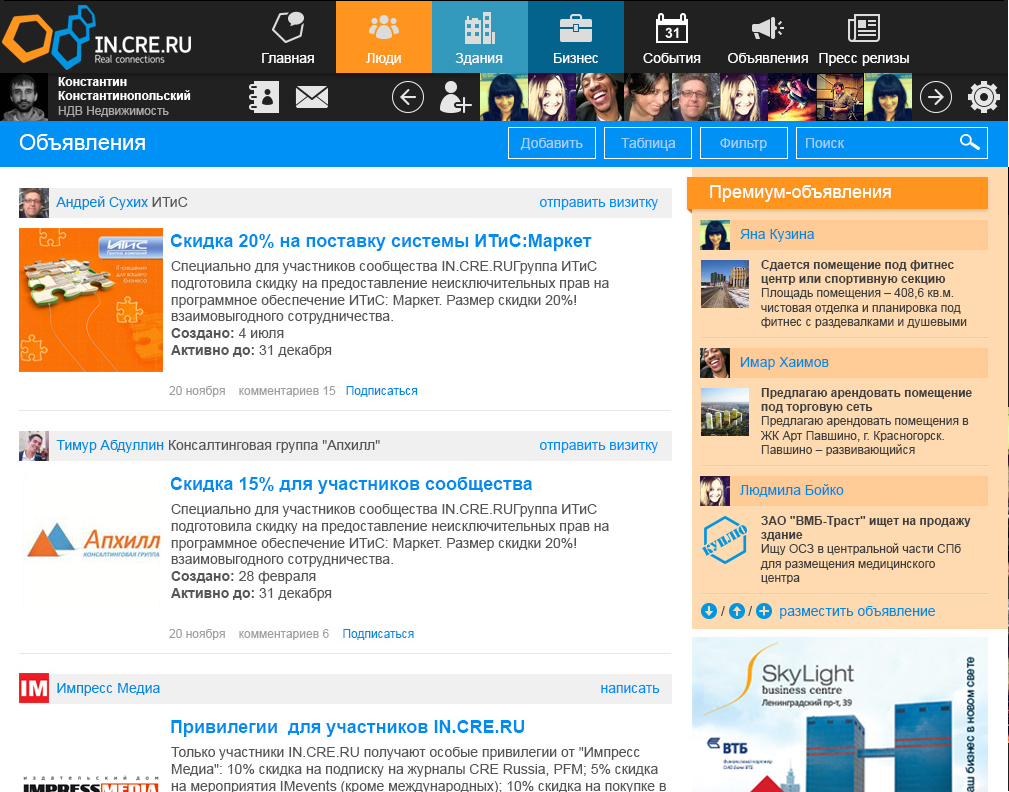The height and width of the screenshot is (792, 1009).
Task: Click the search magnifier icon
Action: click(970, 142)
